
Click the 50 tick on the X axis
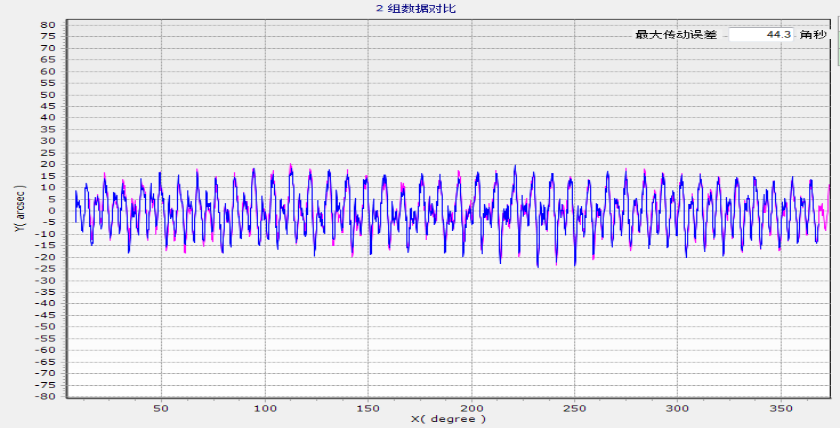pos(161,407)
